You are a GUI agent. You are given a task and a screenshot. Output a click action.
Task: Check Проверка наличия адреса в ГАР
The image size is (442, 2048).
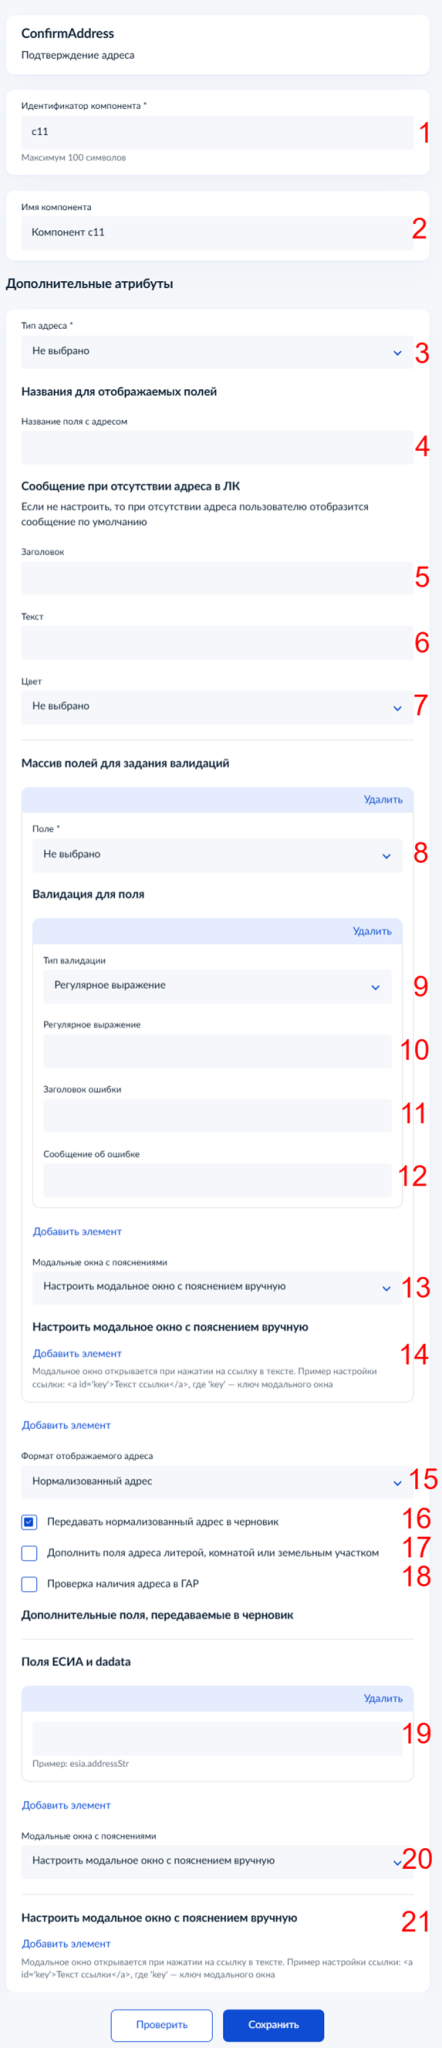pyautogui.click(x=29, y=1584)
